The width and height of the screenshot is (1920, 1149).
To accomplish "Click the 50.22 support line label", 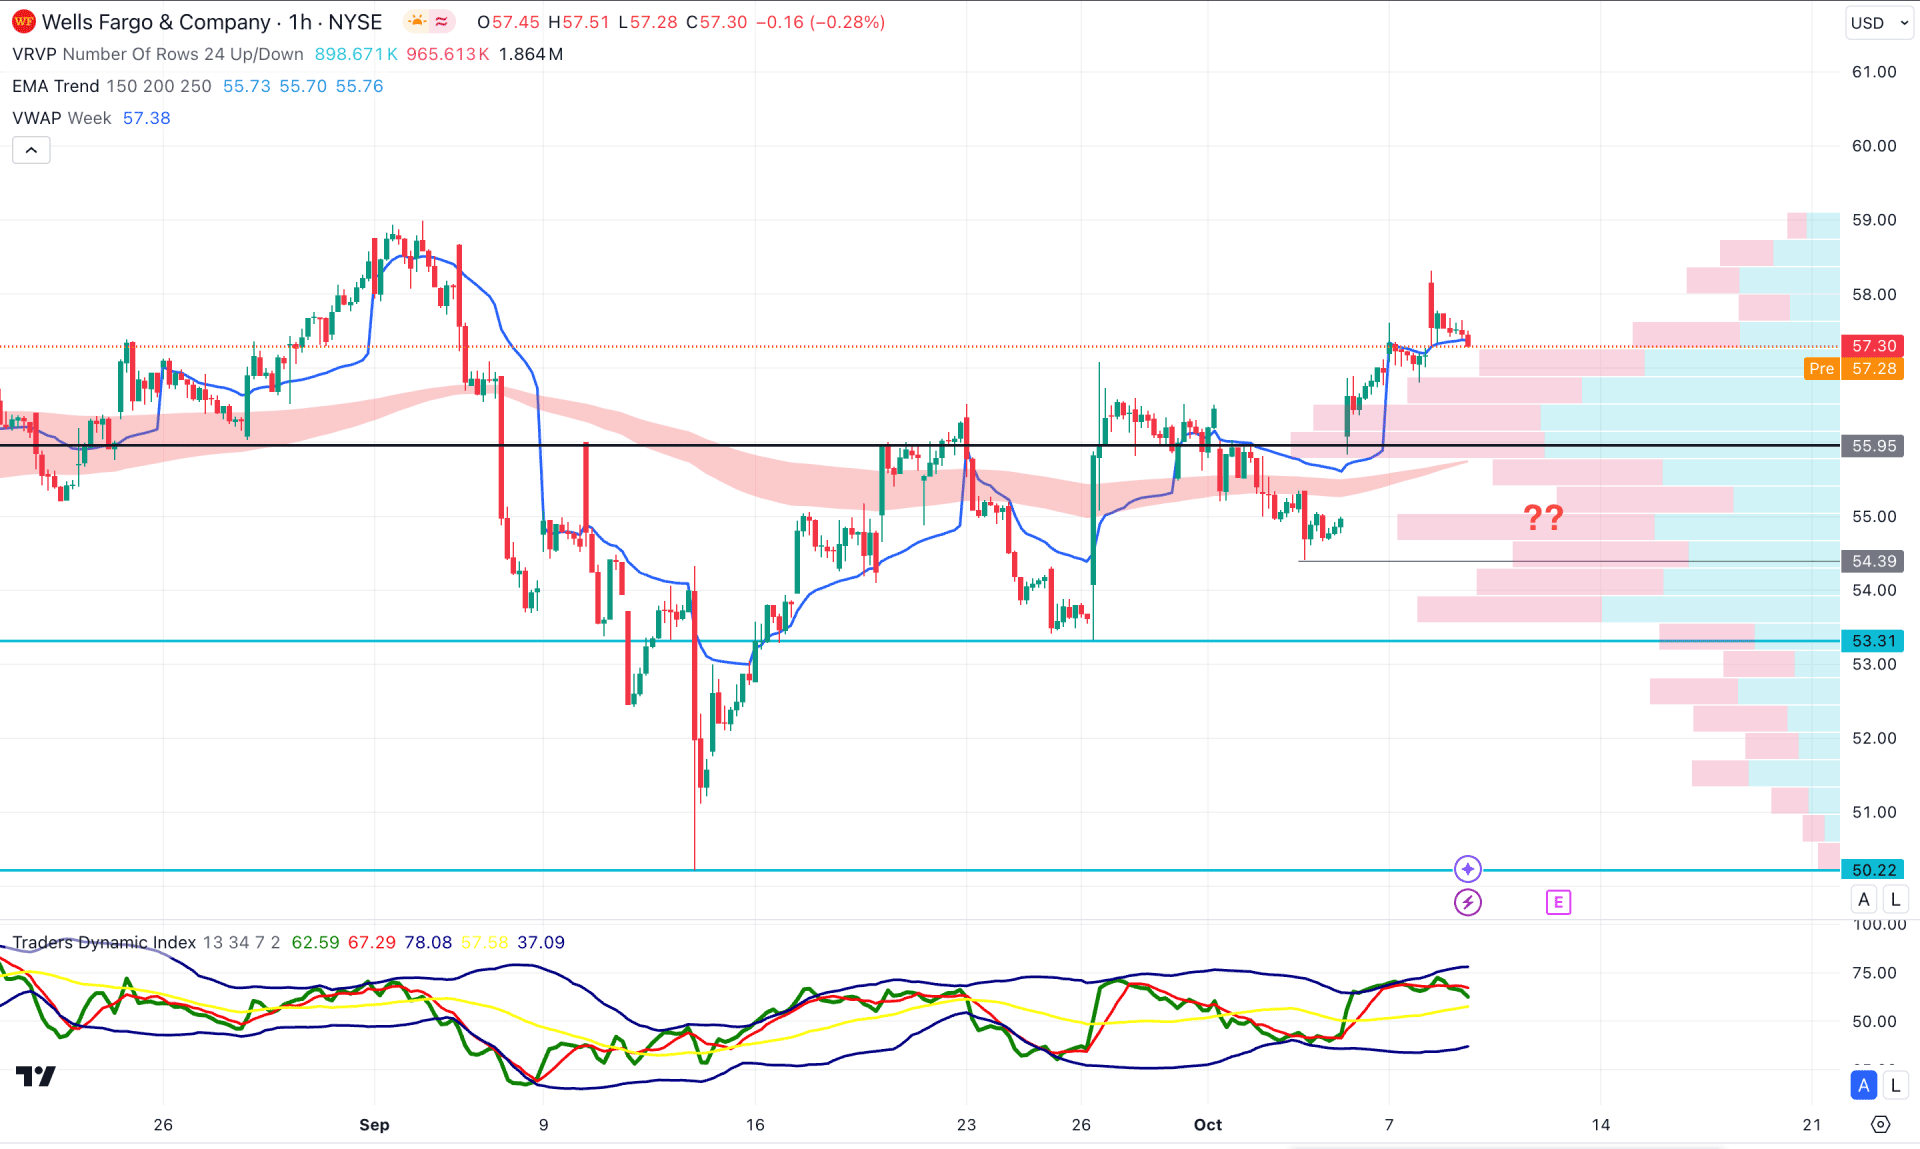I will [1874, 870].
